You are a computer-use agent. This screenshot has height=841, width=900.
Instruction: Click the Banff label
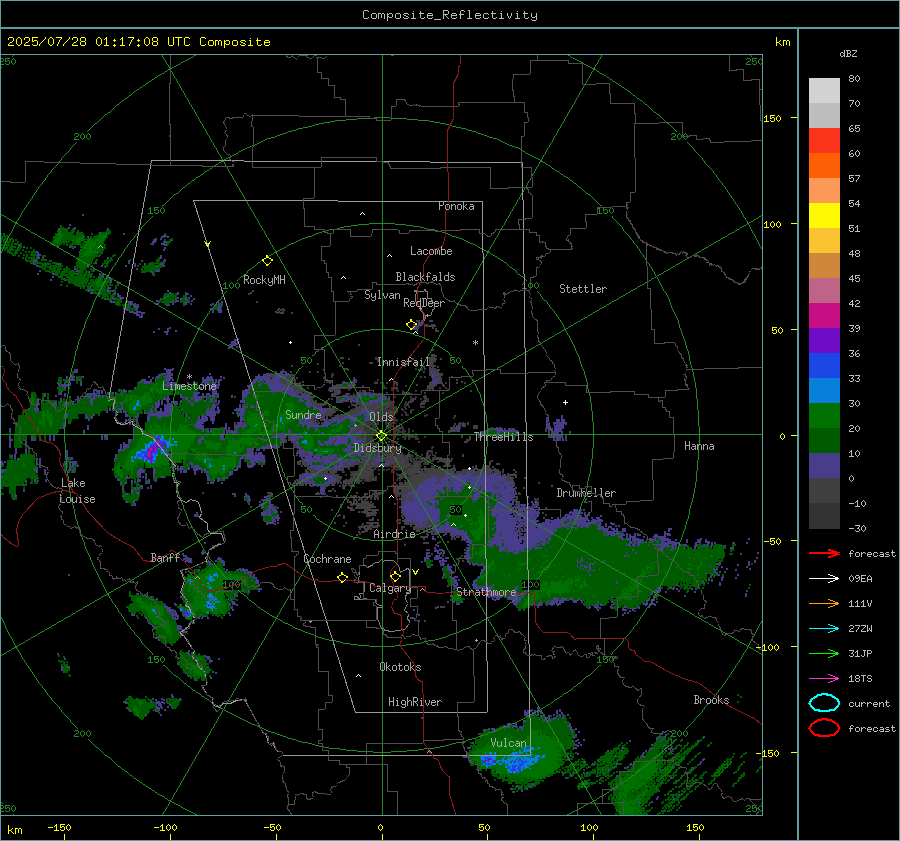coord(165,558)
